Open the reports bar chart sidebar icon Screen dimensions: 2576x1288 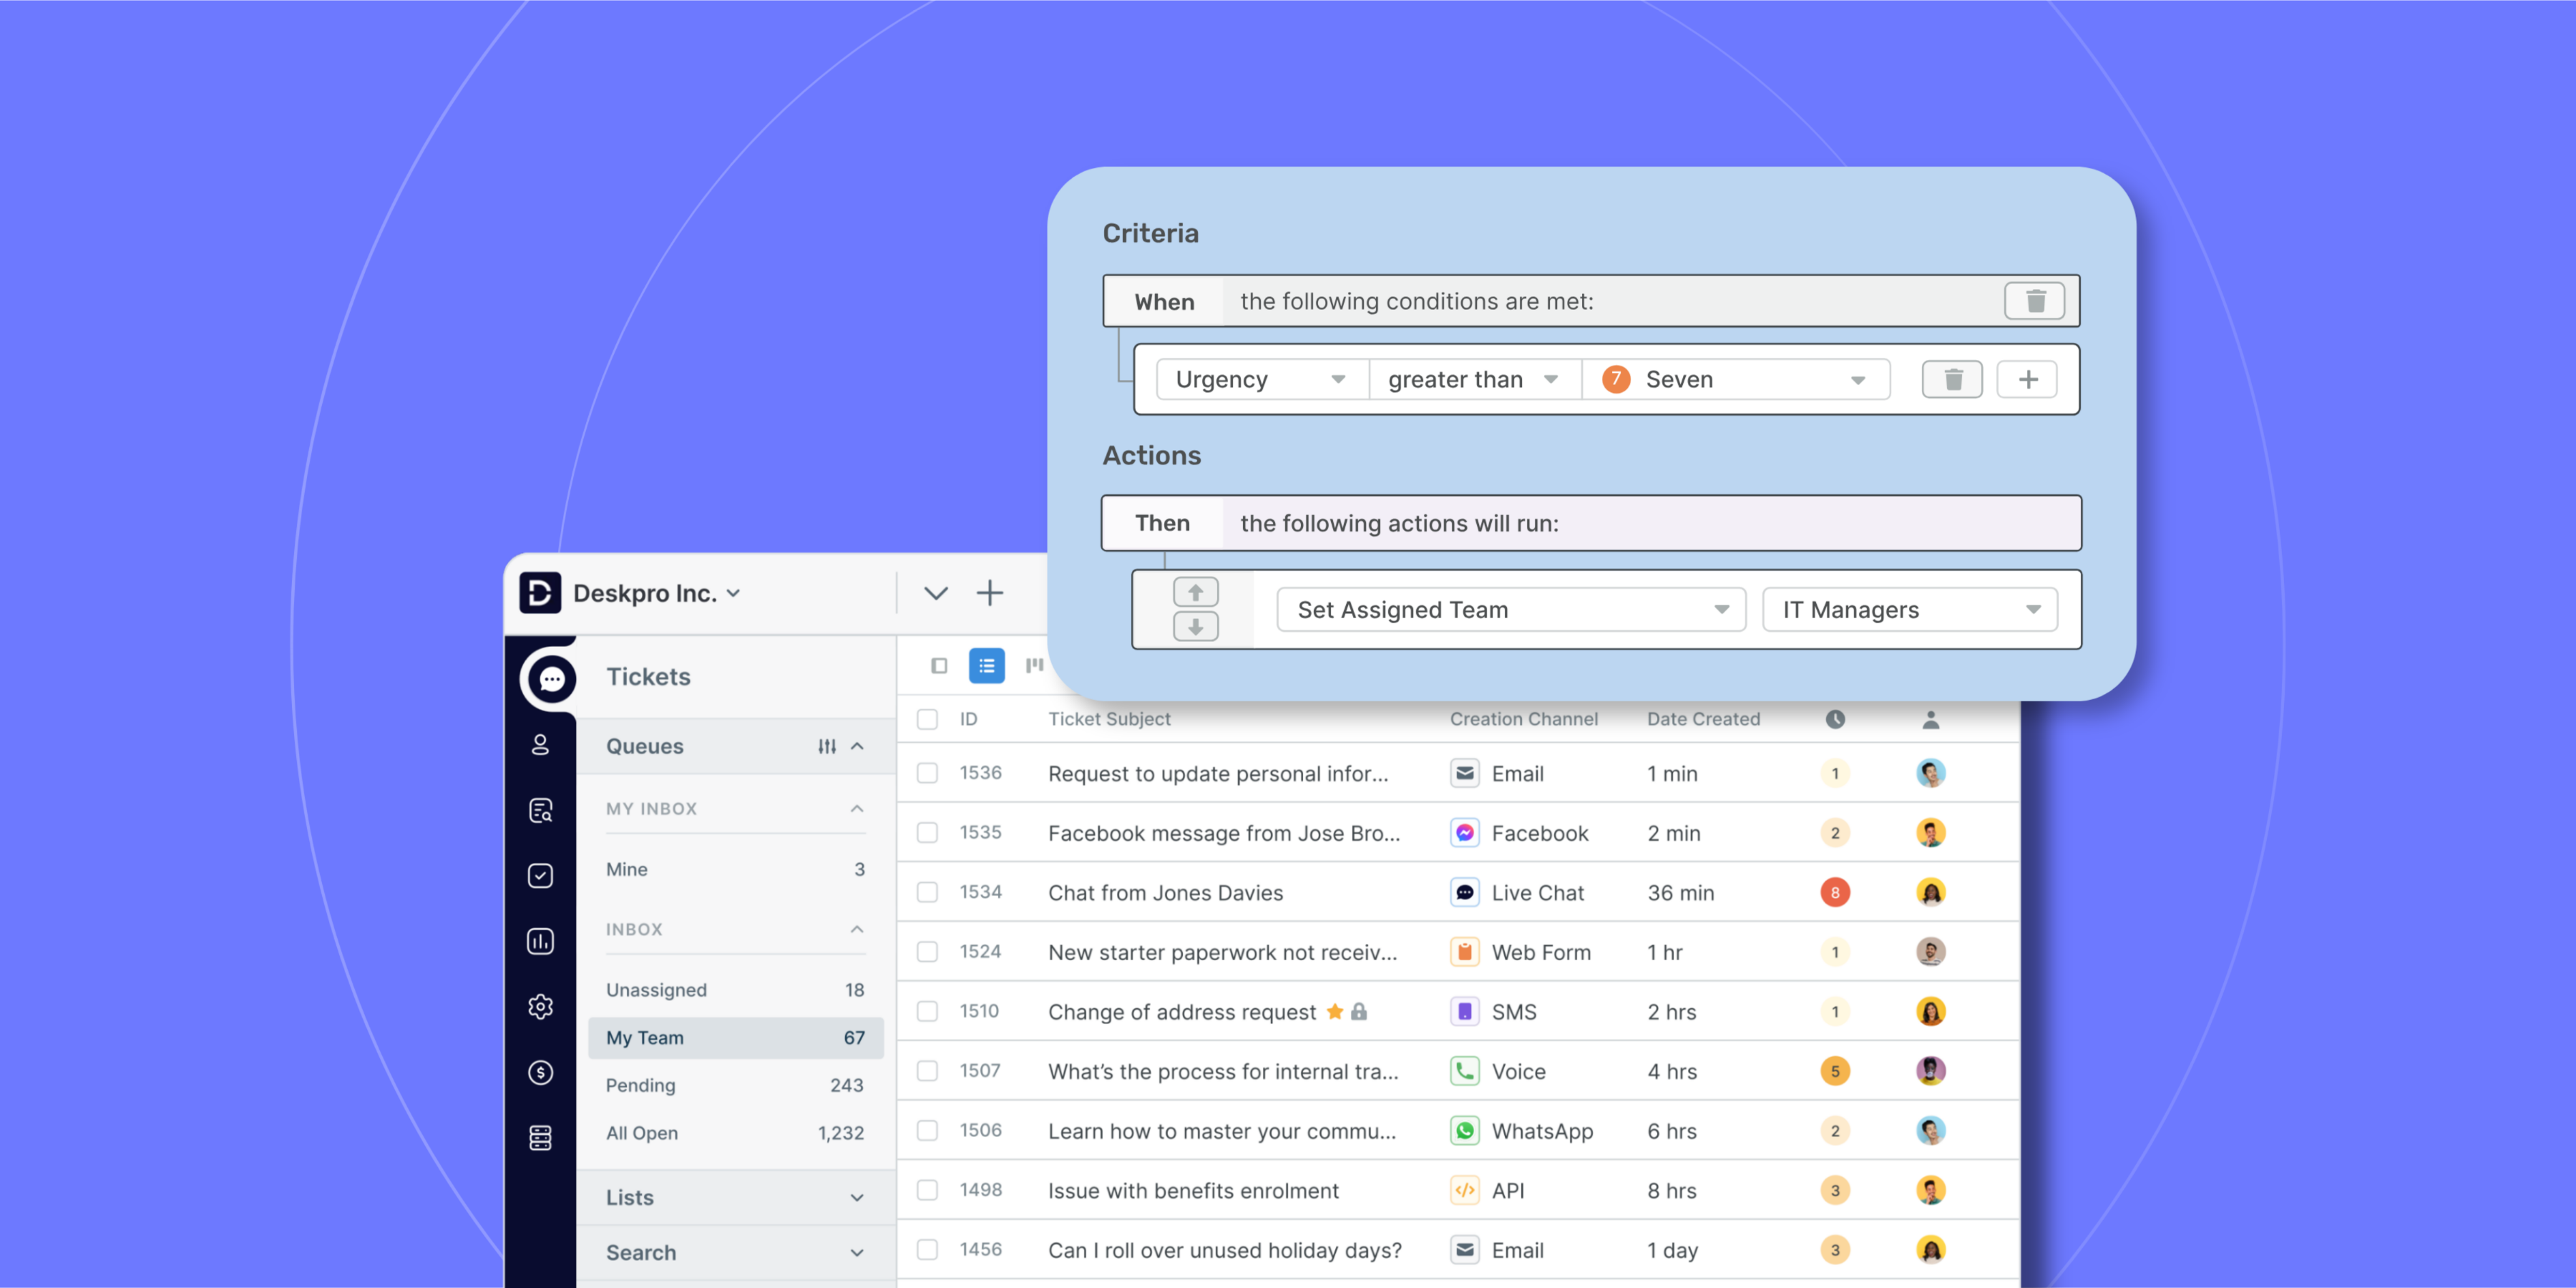coord(540,941)
